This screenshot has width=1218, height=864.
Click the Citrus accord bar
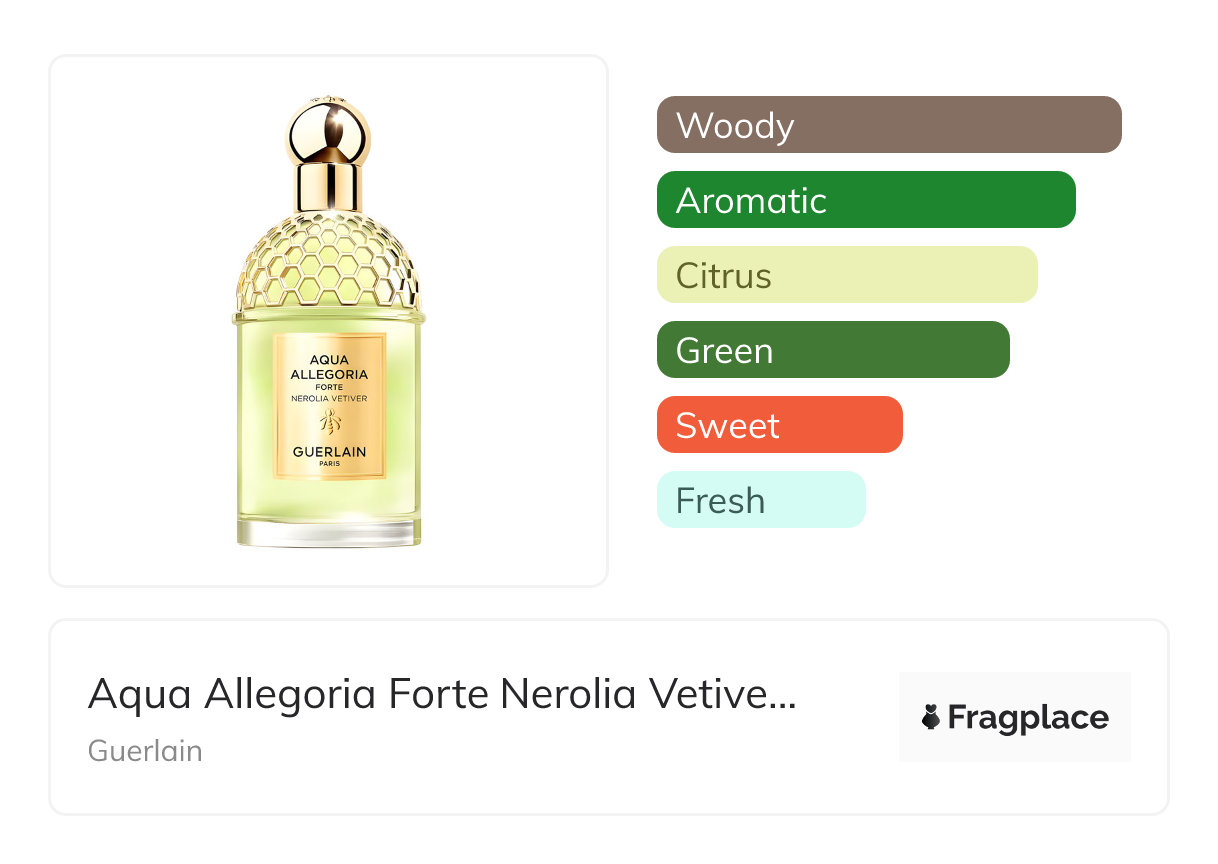point(846,275)
